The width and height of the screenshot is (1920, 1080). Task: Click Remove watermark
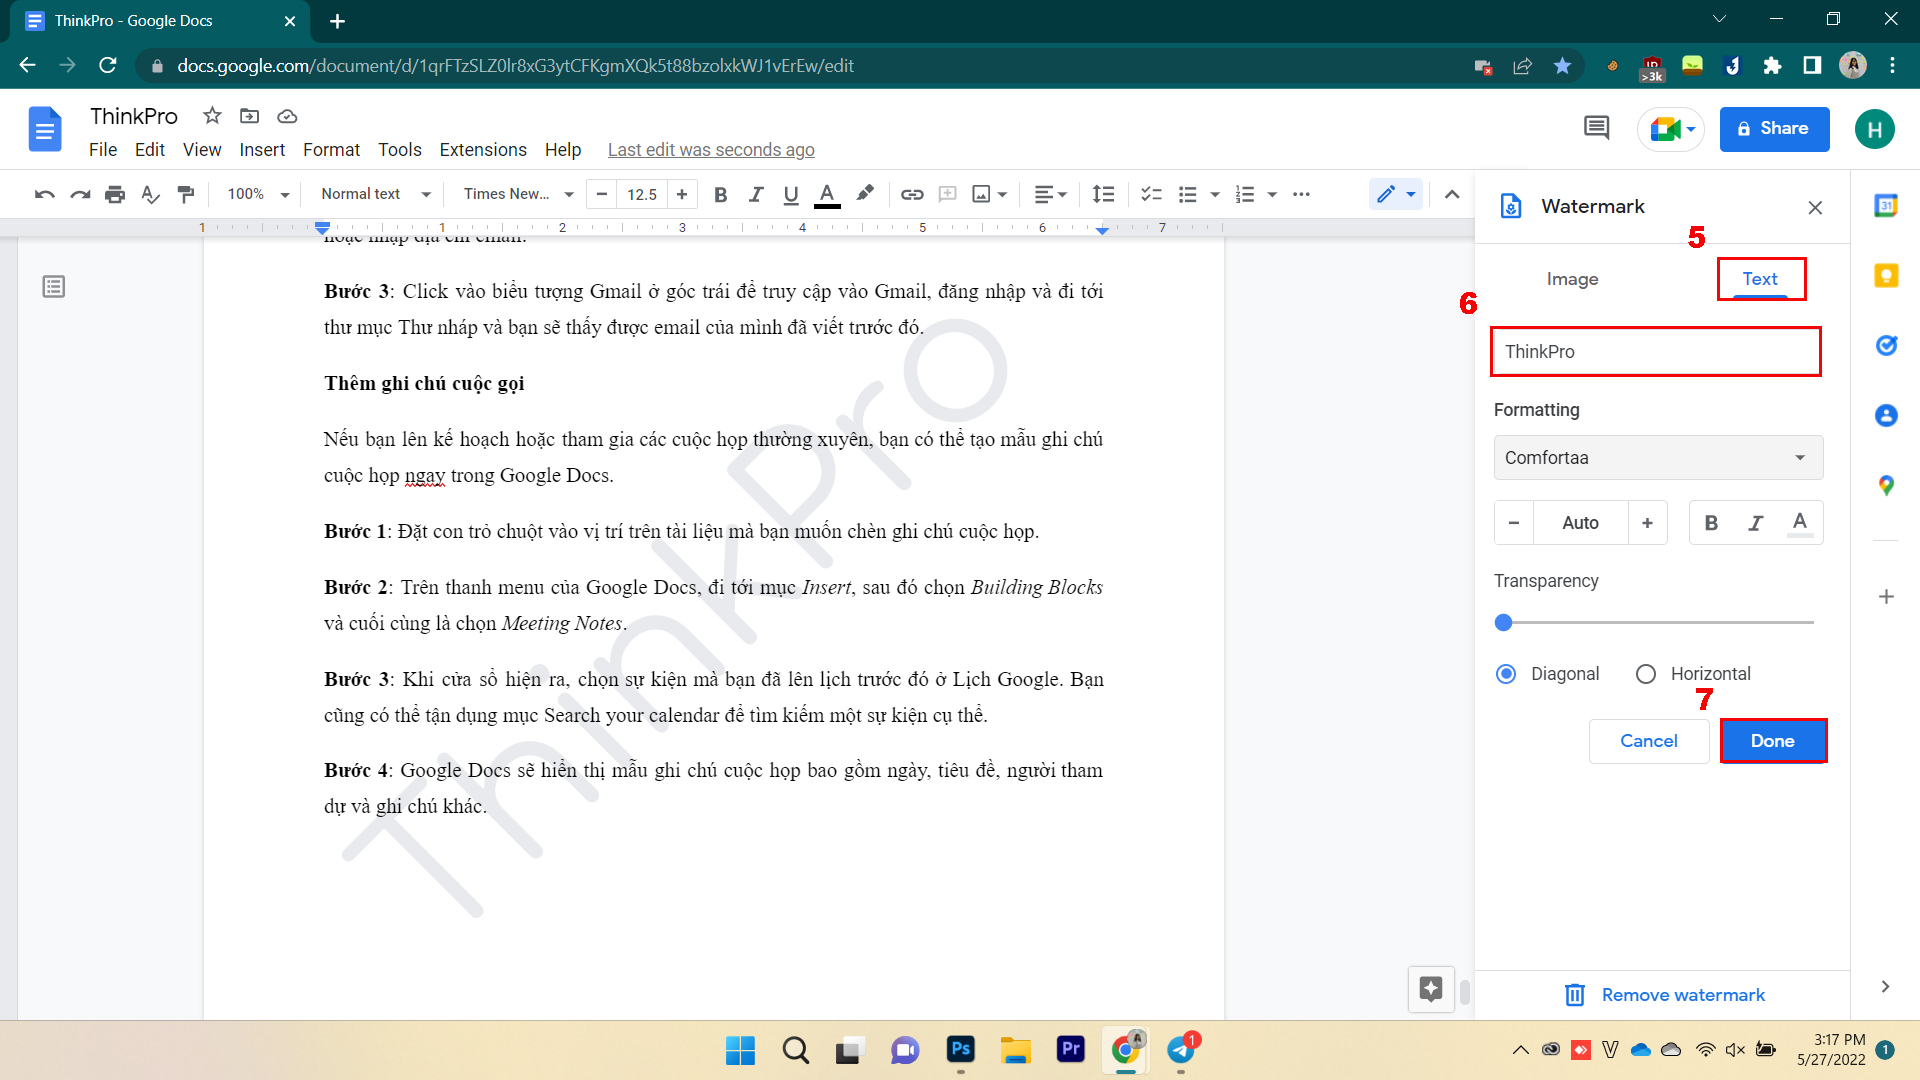[x=1664, y=995]
